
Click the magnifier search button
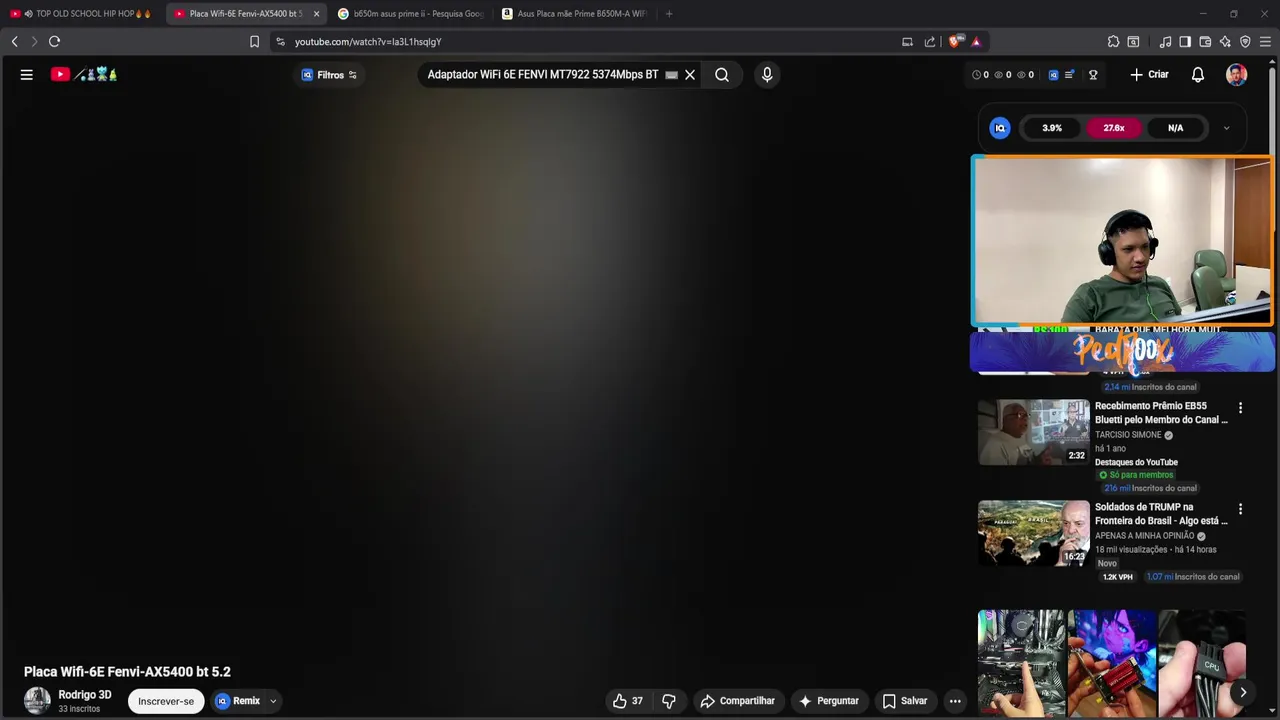point(722,75)
